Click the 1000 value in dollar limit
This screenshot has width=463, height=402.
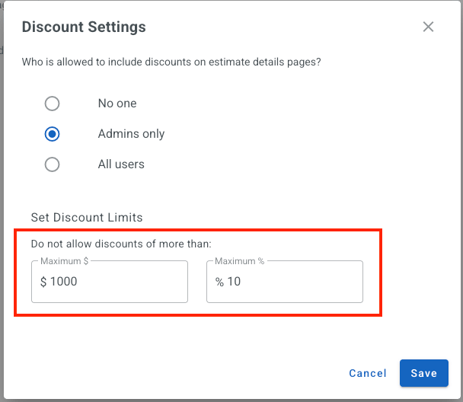click(64, 282)
